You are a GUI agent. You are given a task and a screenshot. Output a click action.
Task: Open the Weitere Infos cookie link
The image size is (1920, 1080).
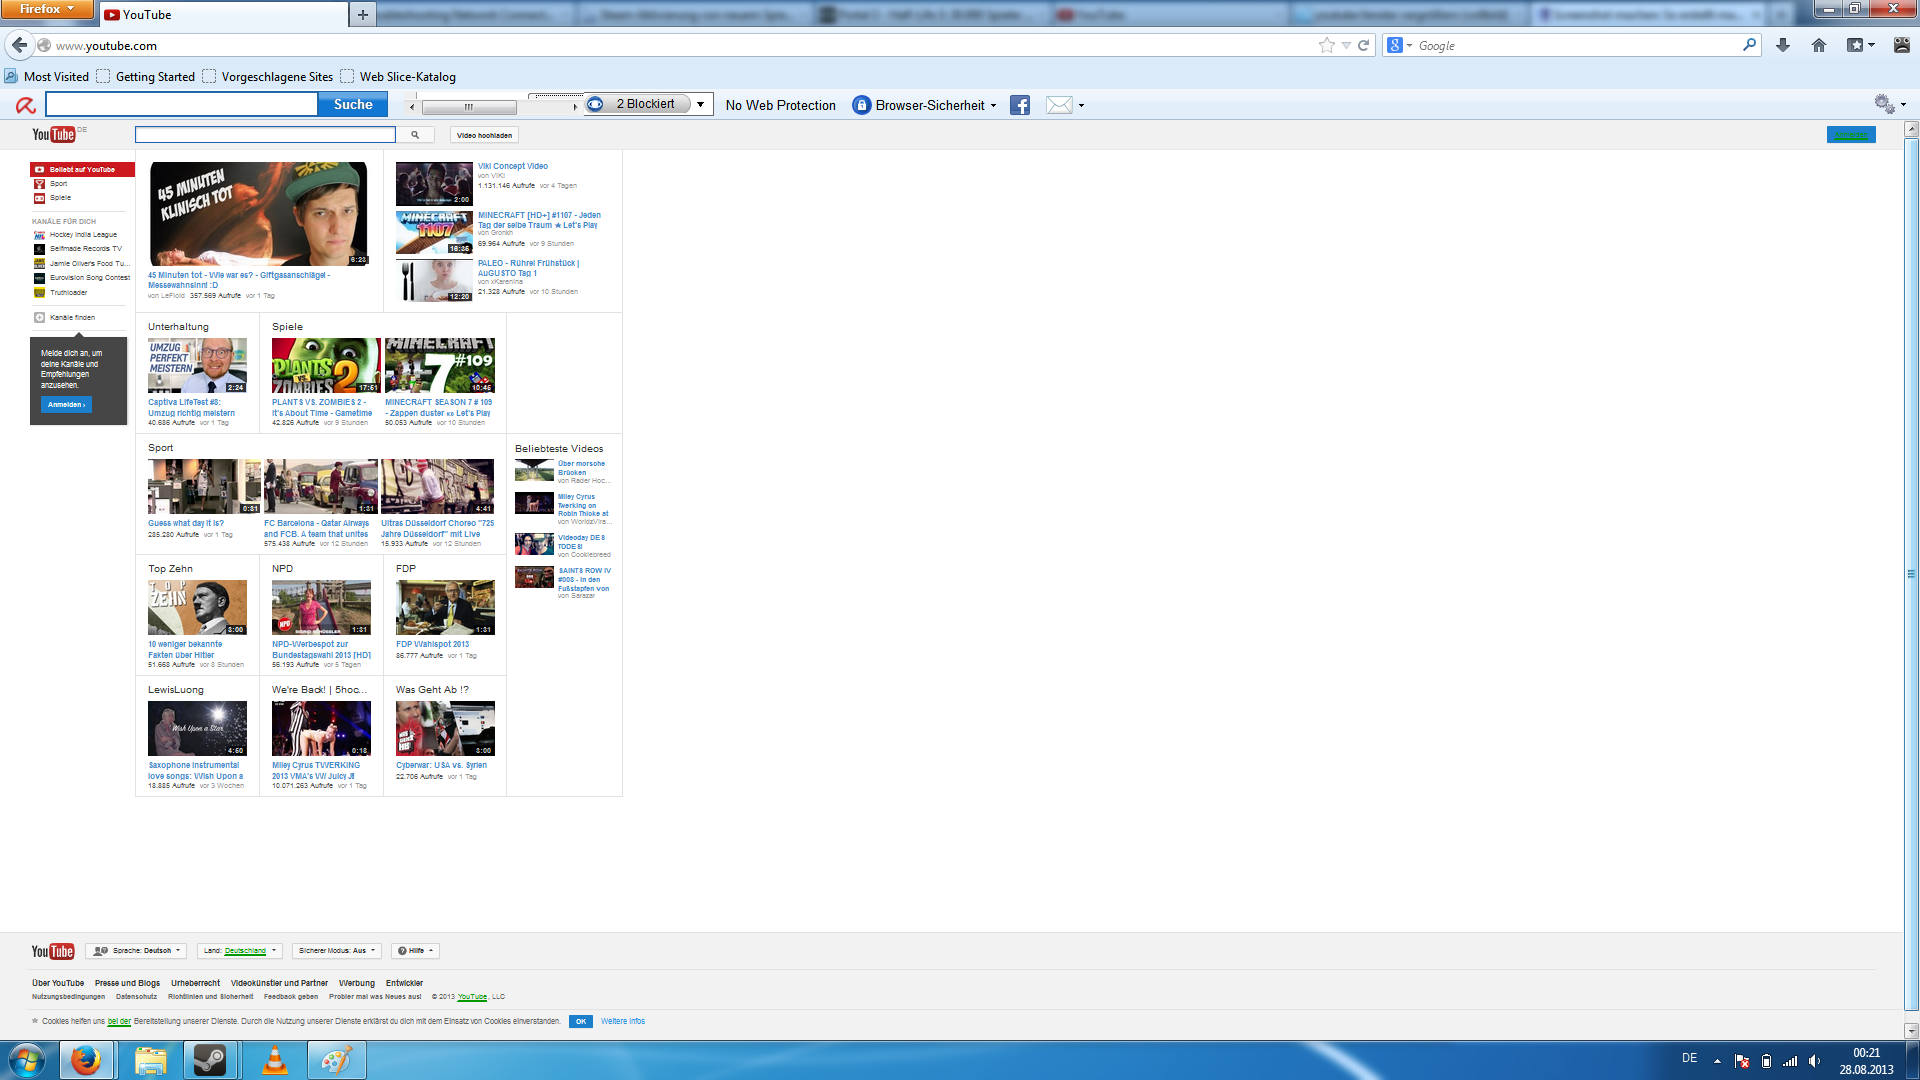click(x=623, y=1022)
